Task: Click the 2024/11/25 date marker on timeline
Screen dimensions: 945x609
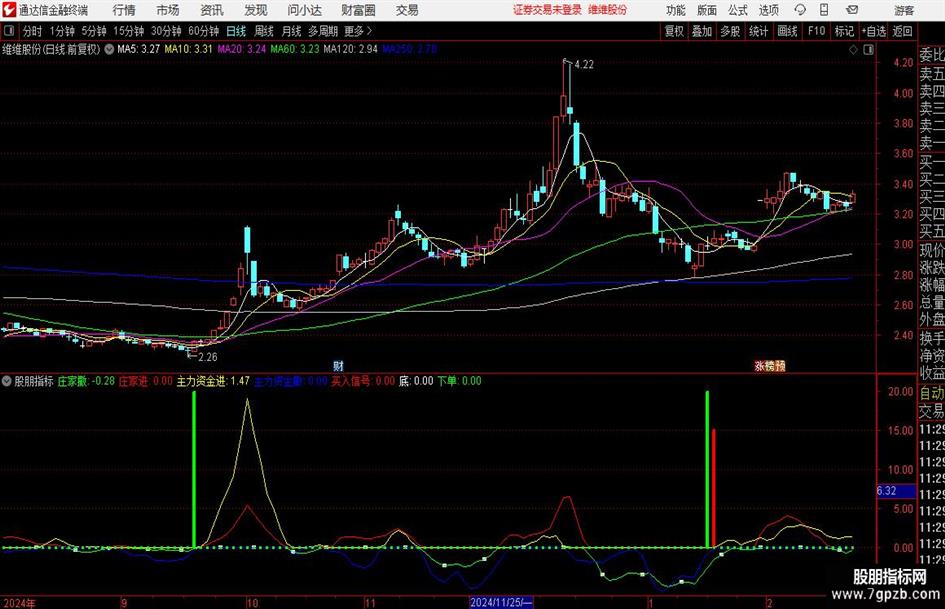Action: pyautogui.click(x=501, y=602)
